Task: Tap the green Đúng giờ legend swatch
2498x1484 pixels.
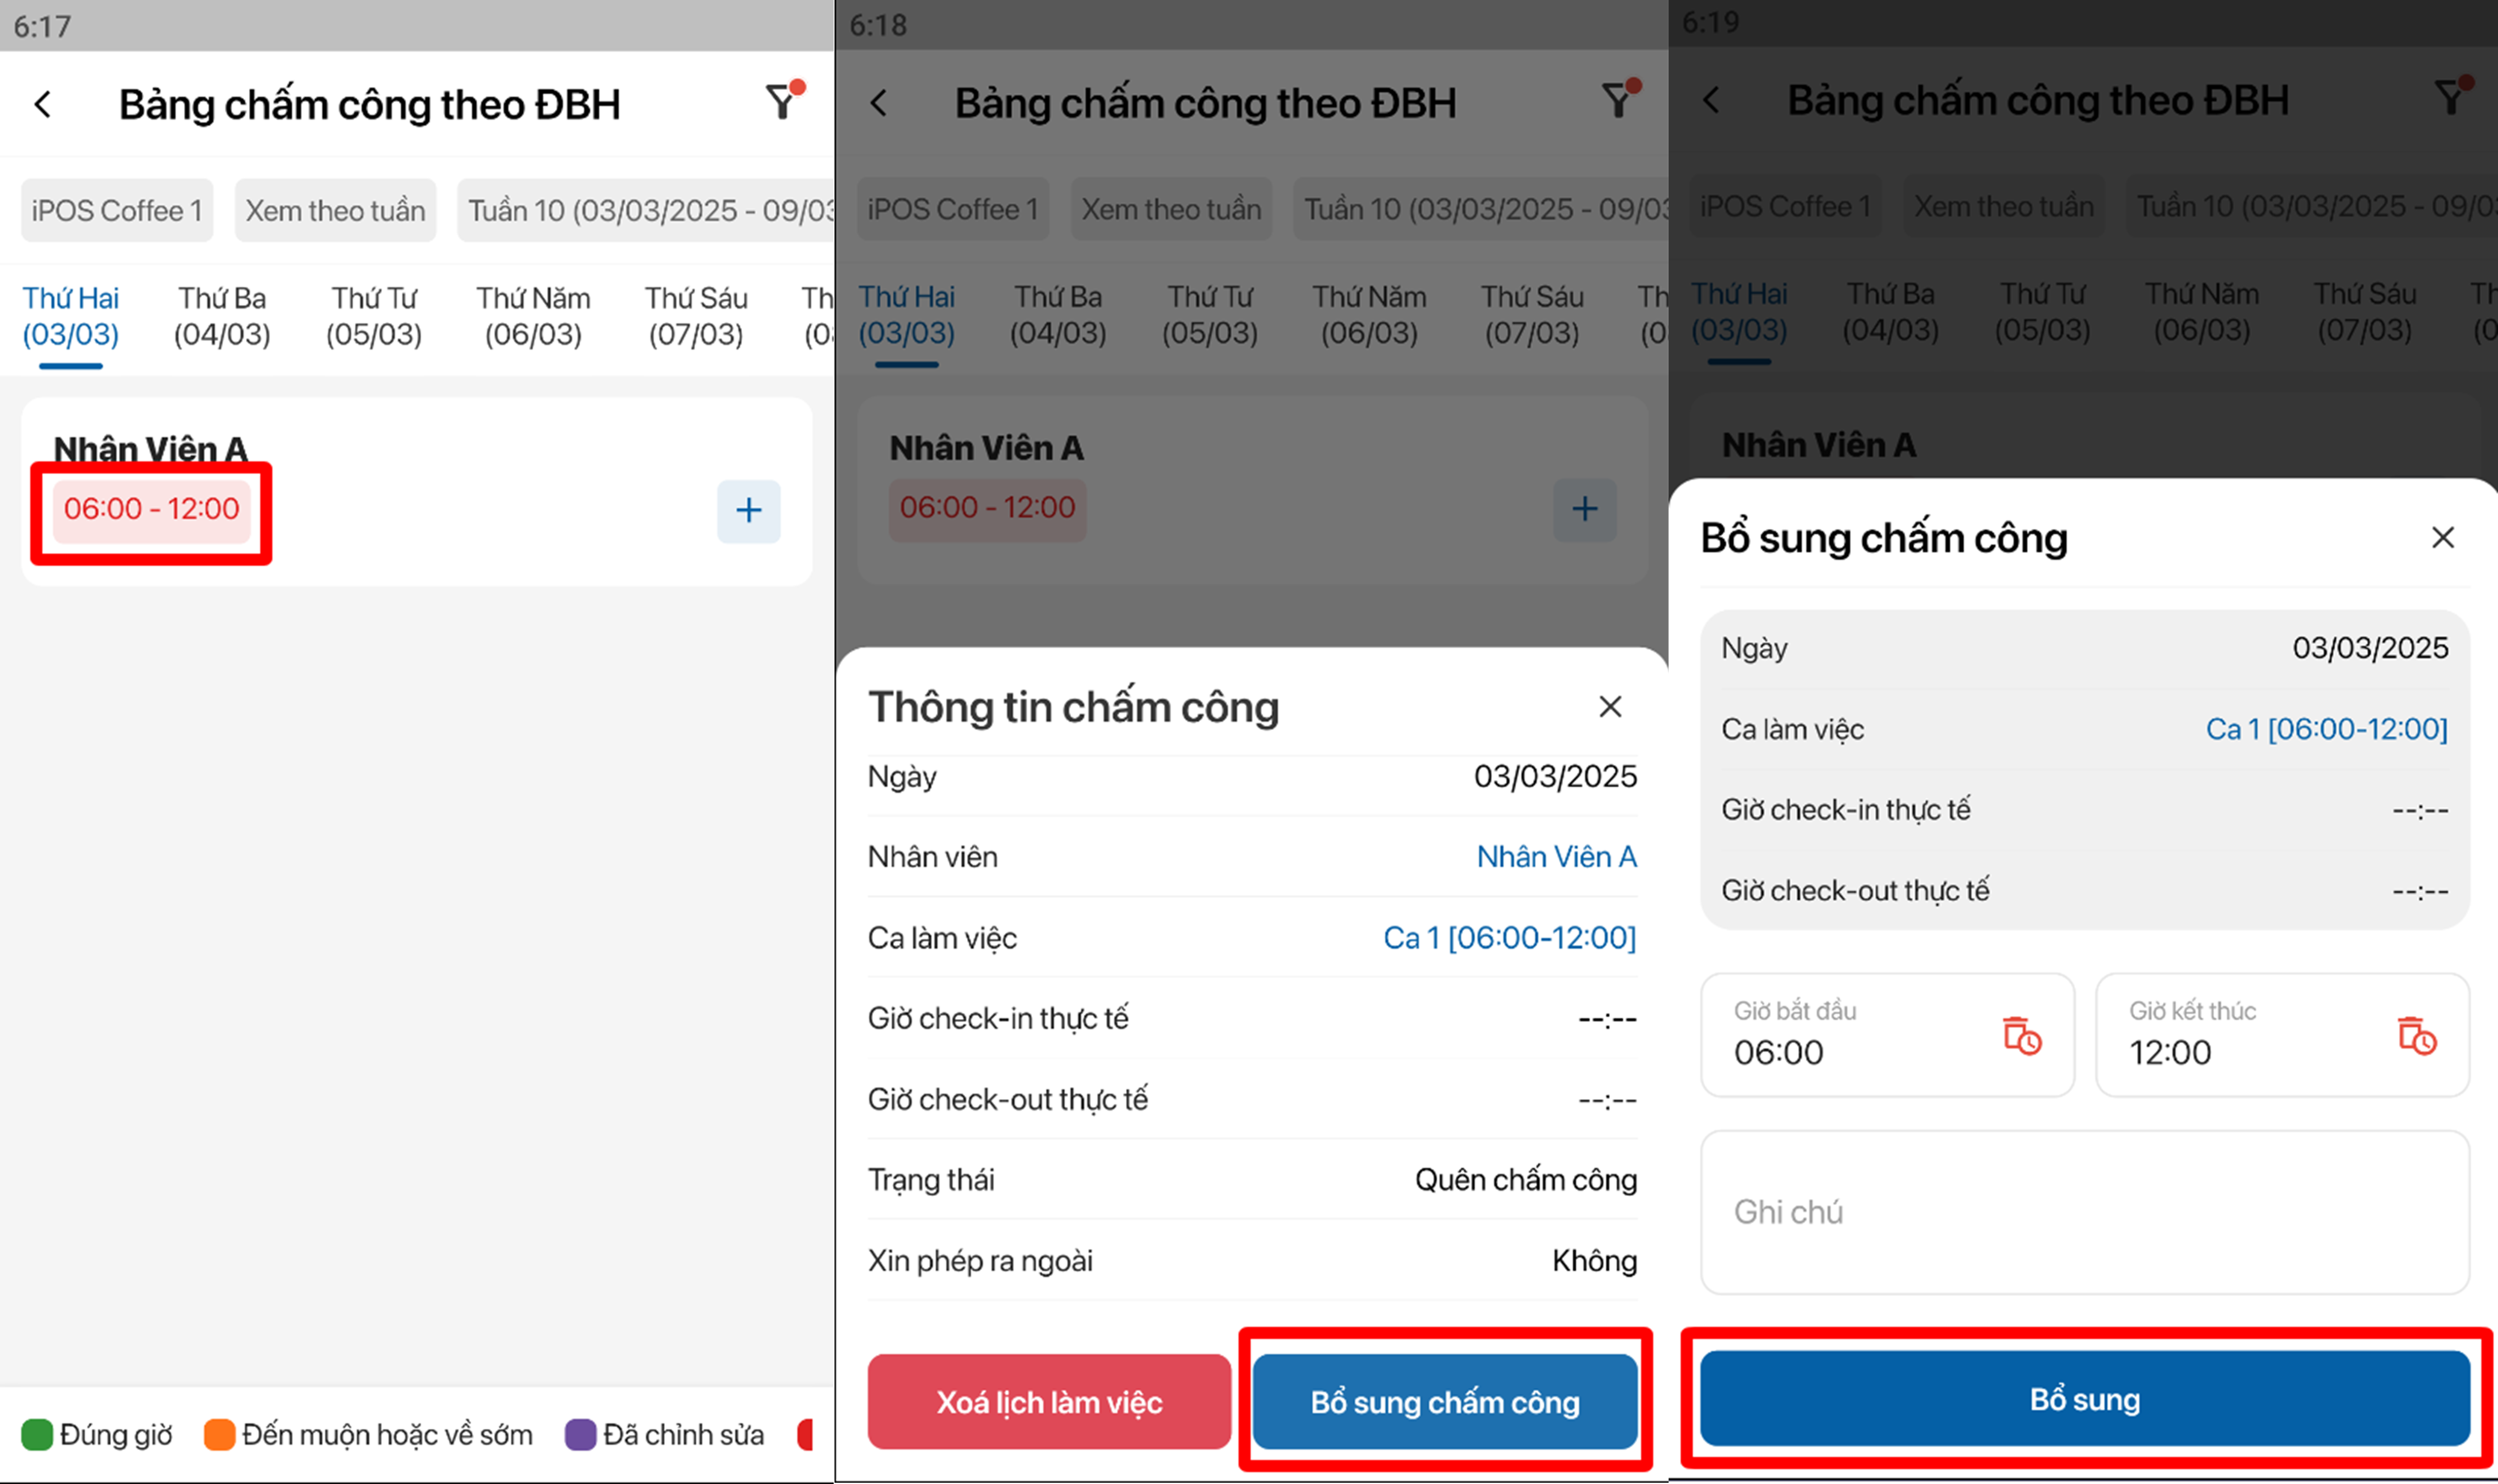Action: 37,1434
